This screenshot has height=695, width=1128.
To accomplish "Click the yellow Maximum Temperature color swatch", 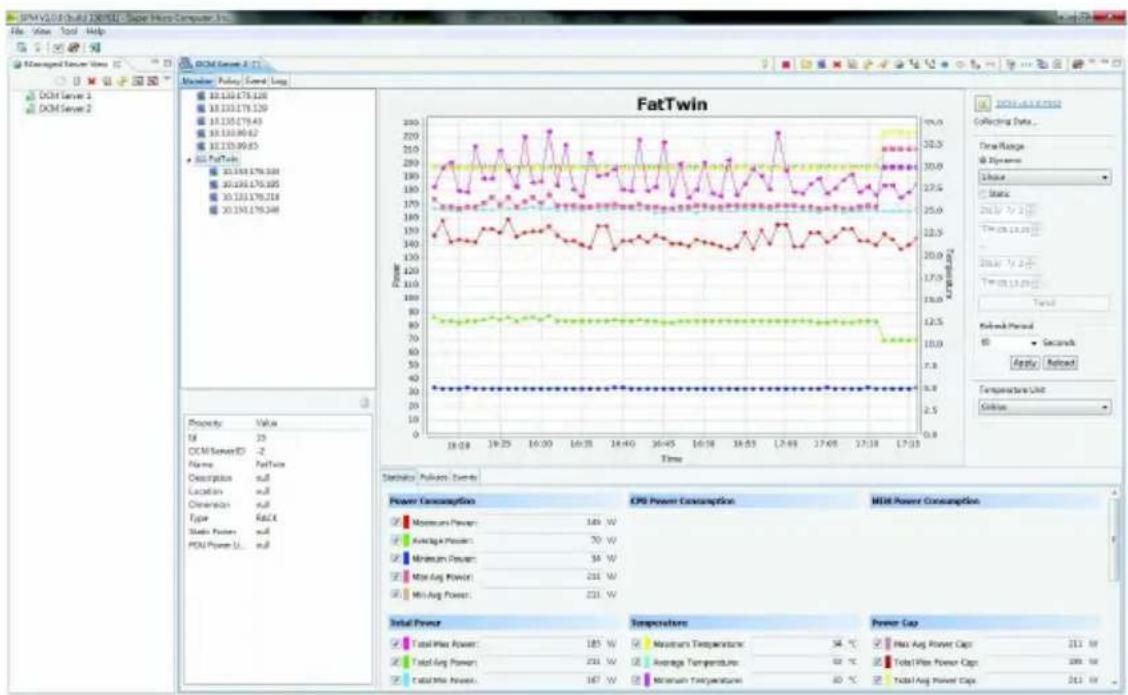I will (x=647, y=644).
